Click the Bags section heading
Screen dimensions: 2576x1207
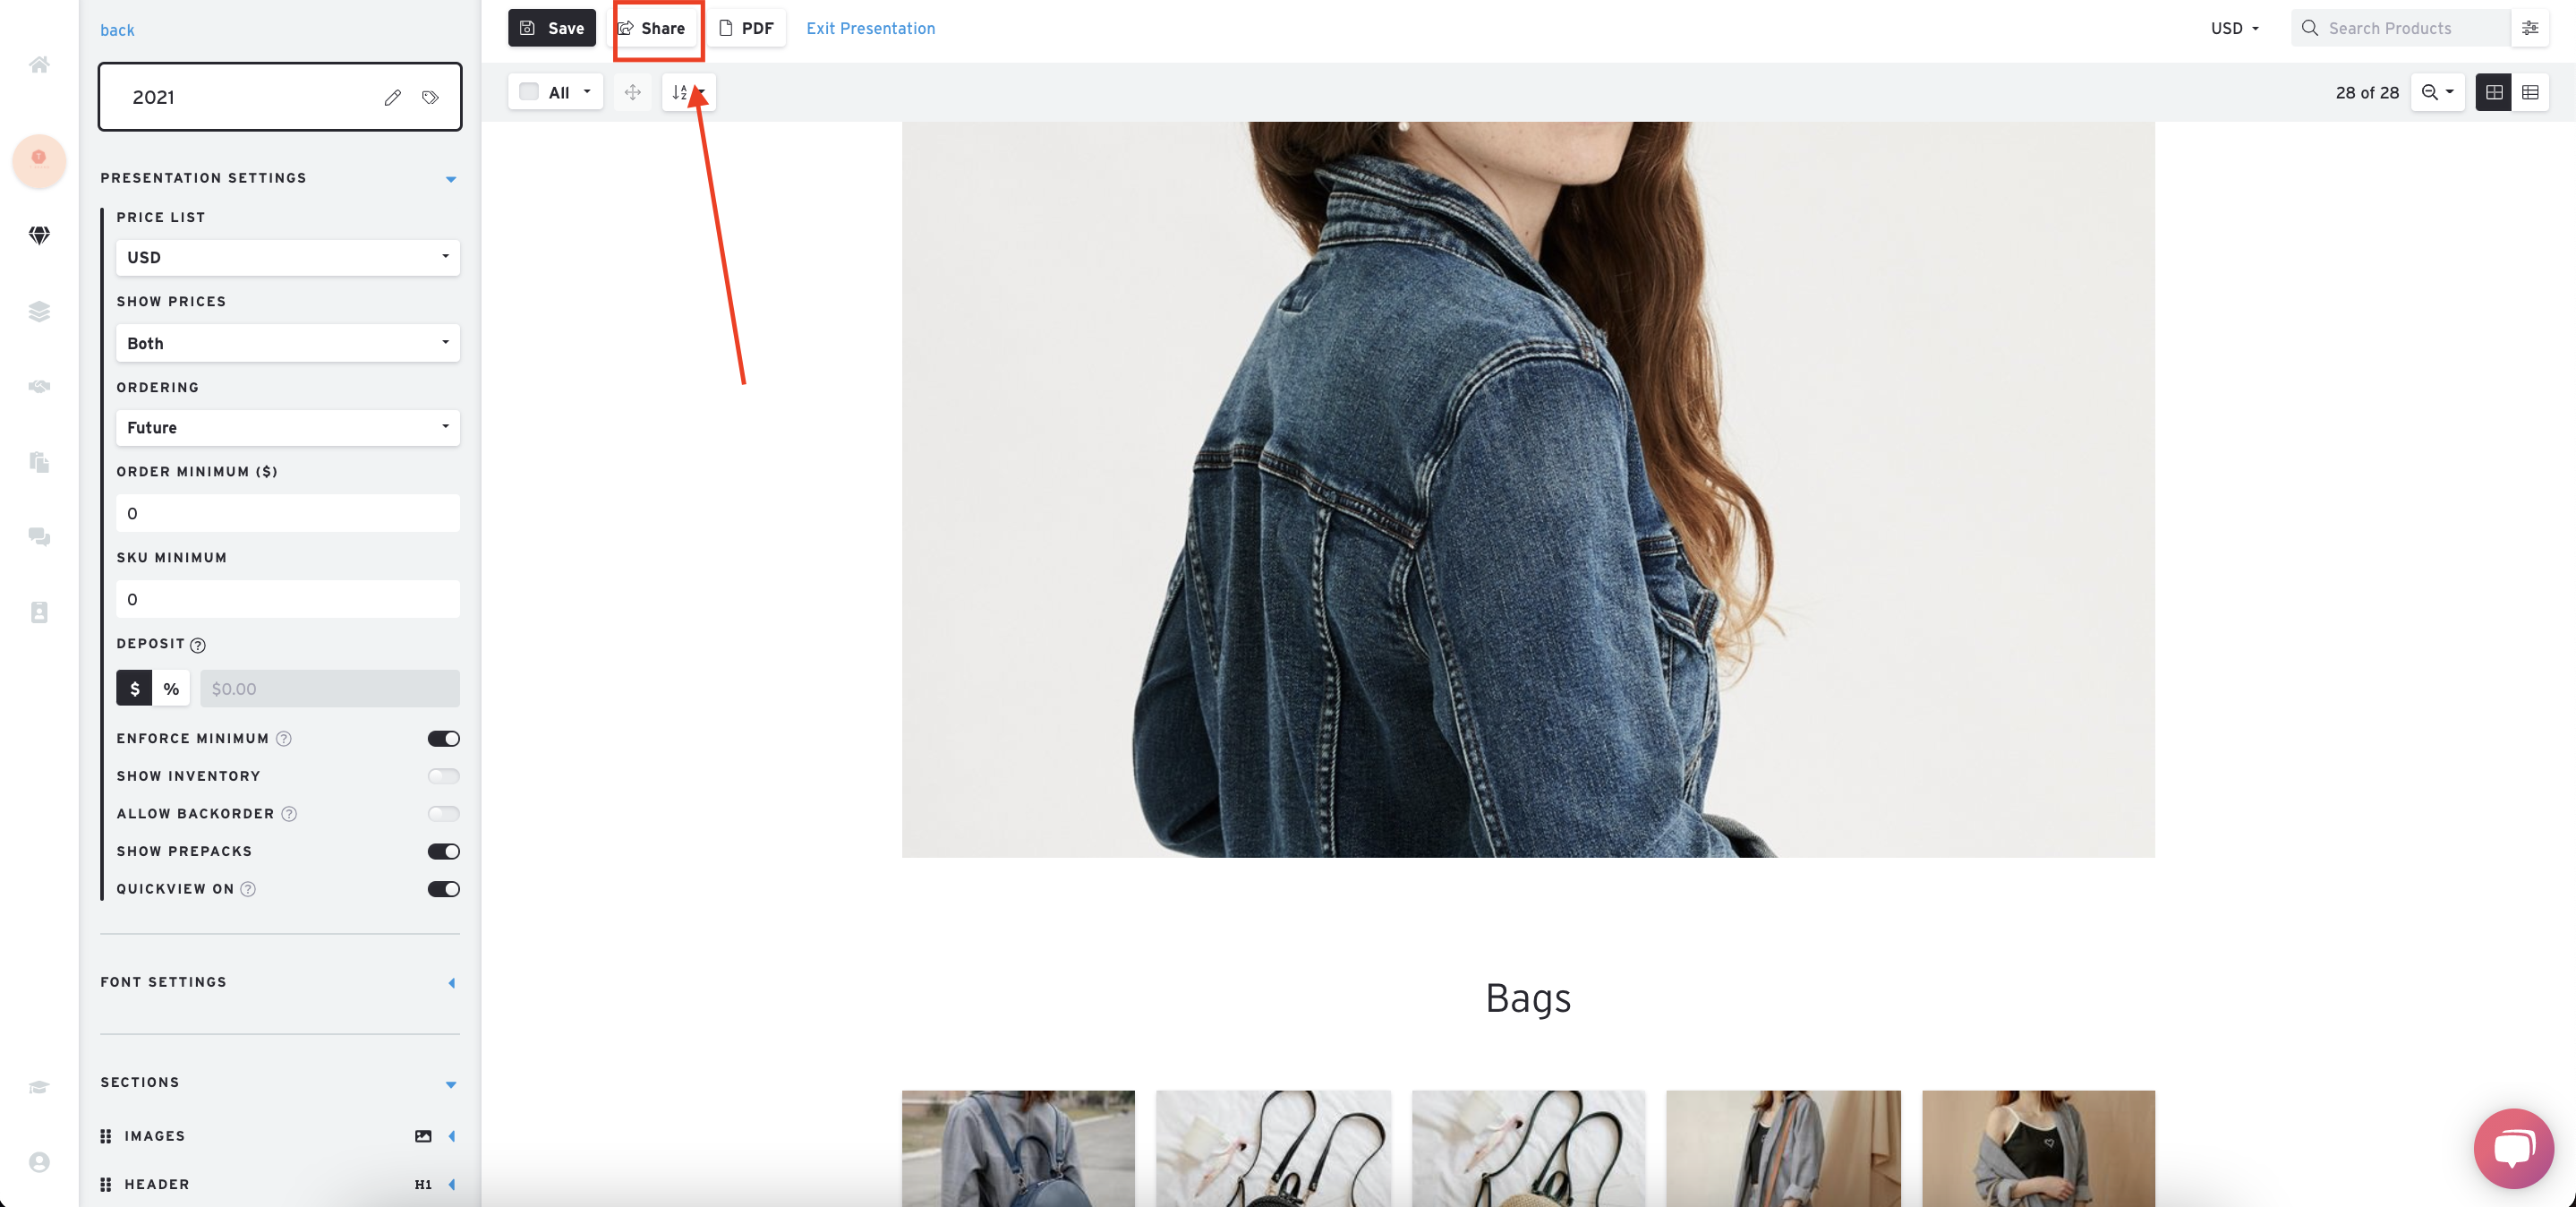tap(1528, 999)
